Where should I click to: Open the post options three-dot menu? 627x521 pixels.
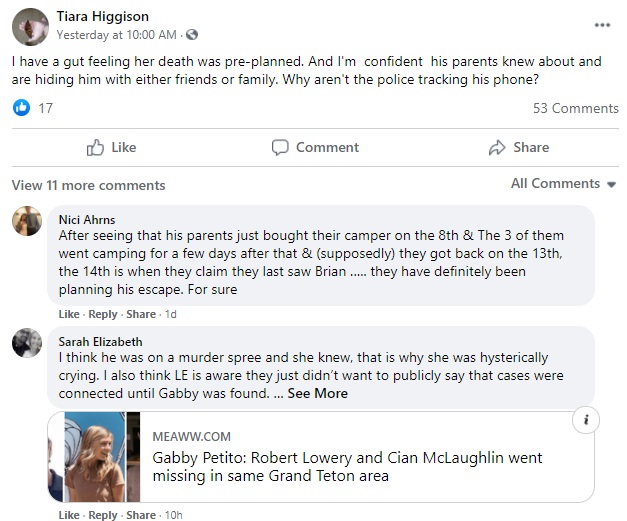click(x=602, y=25)
